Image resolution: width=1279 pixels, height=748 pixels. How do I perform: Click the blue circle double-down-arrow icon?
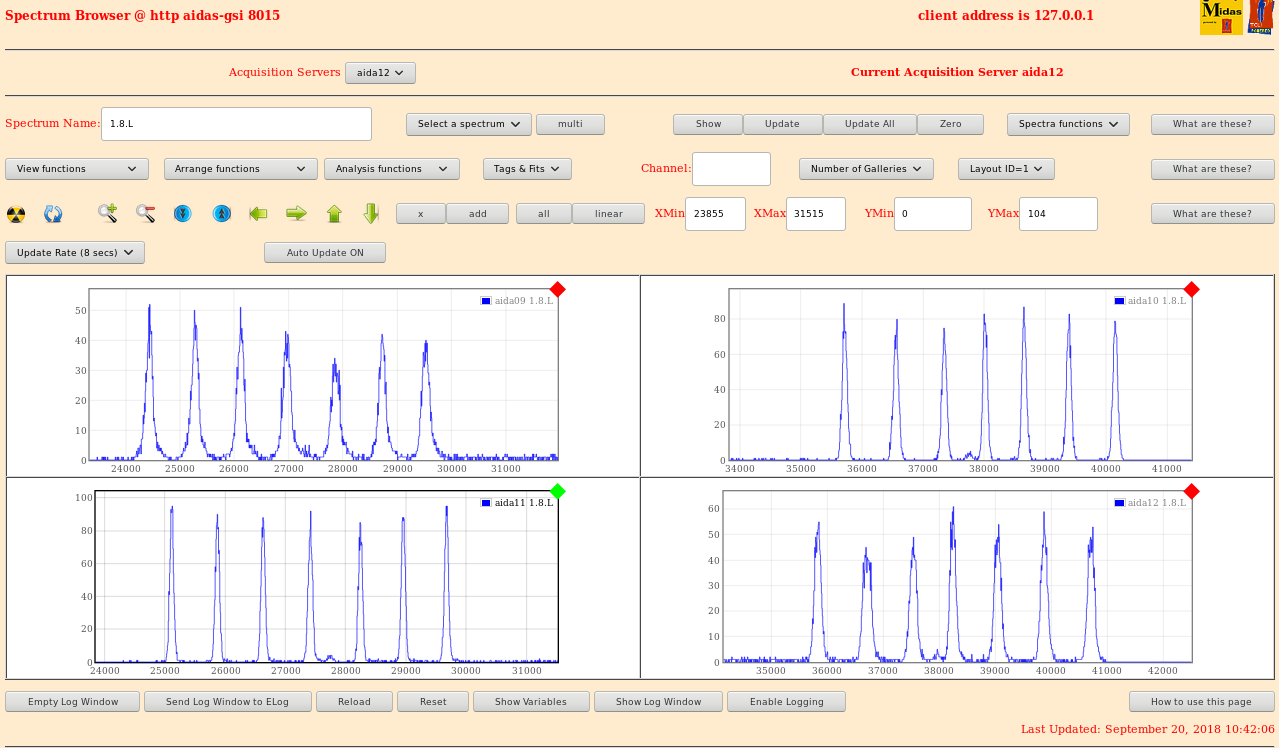[x=182, y=213]
